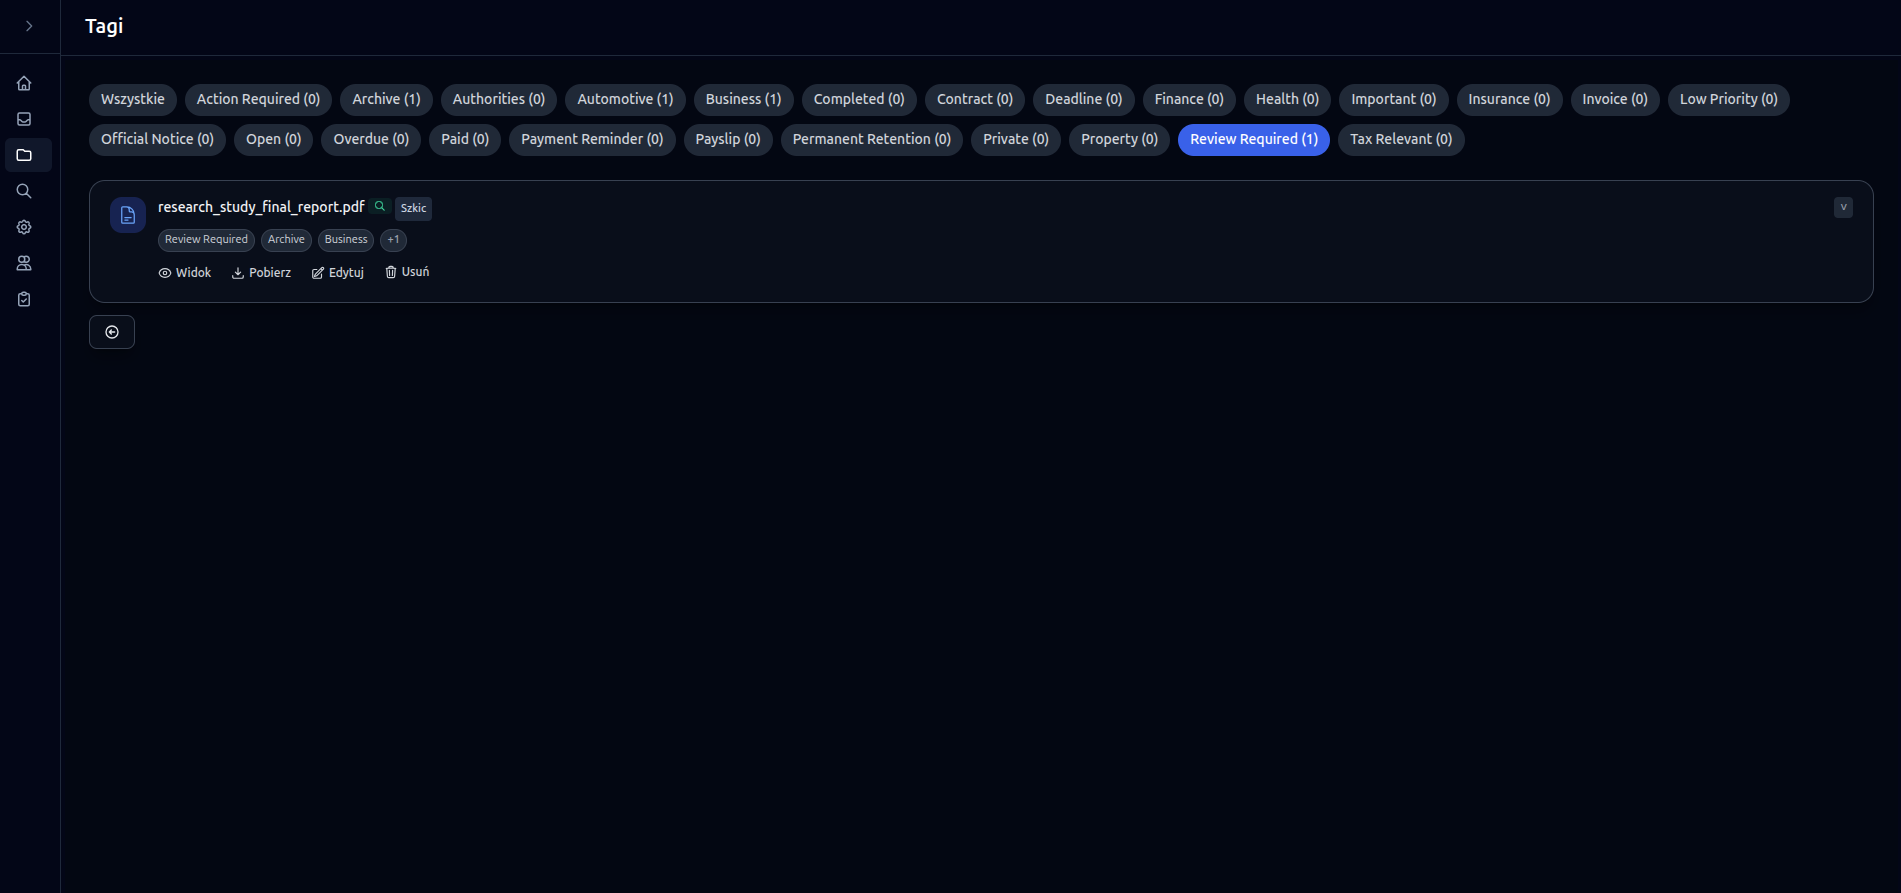The image size is (1901, 893).
Task: Filter by Property (0) tag
Action: point(1119,139)
